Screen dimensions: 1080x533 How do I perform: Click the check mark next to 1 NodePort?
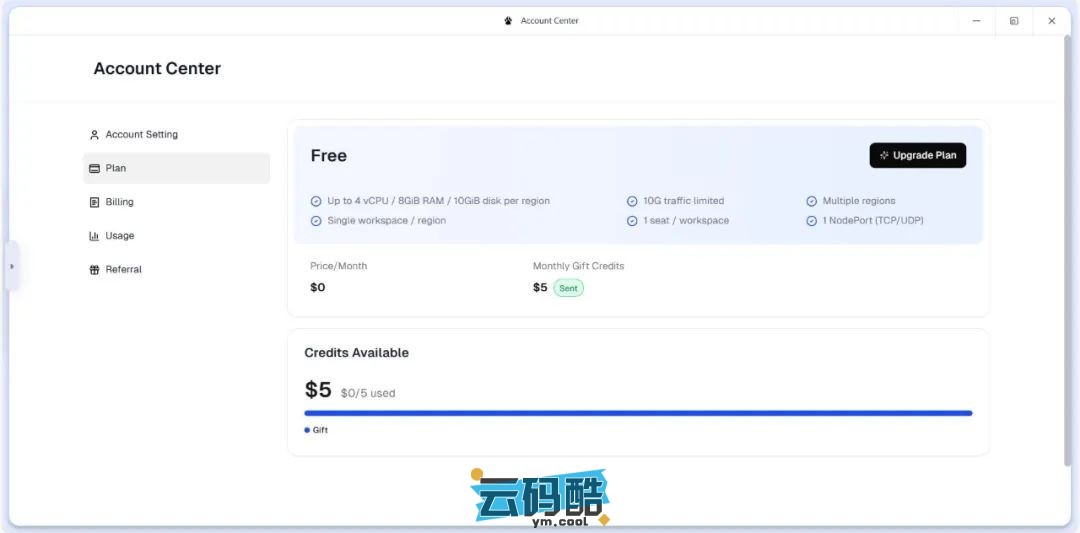[x=811, y=221]
